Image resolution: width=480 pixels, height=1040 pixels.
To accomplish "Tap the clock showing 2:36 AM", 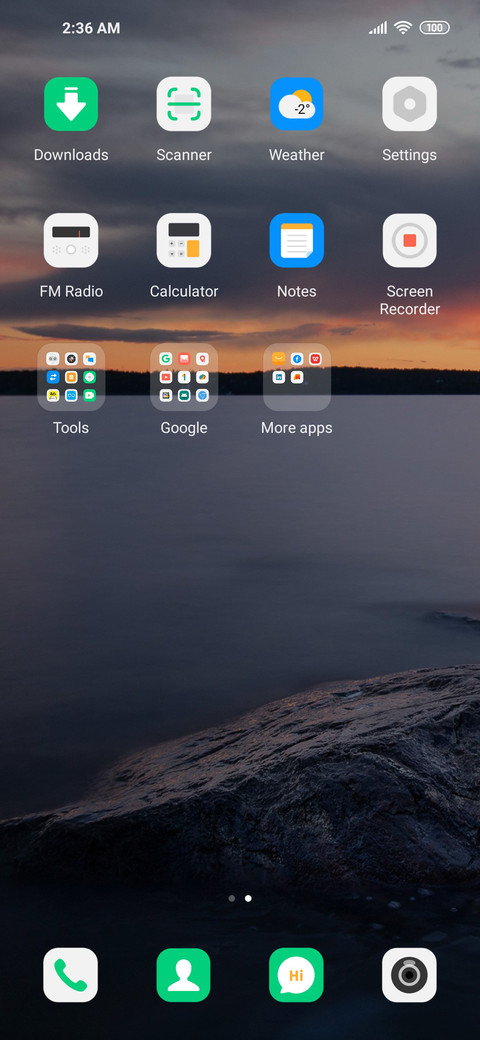I will tap(91, 28).
